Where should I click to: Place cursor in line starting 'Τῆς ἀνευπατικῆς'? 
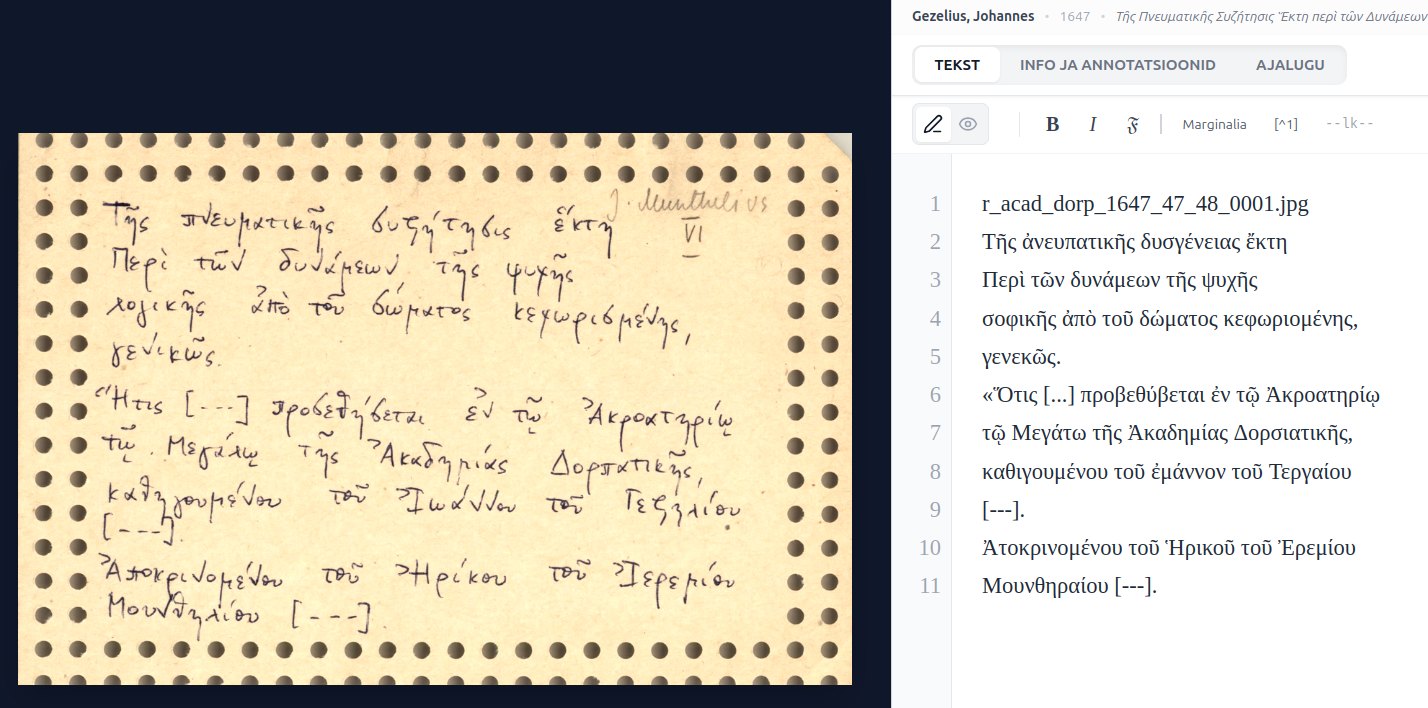coord(1135,242)
